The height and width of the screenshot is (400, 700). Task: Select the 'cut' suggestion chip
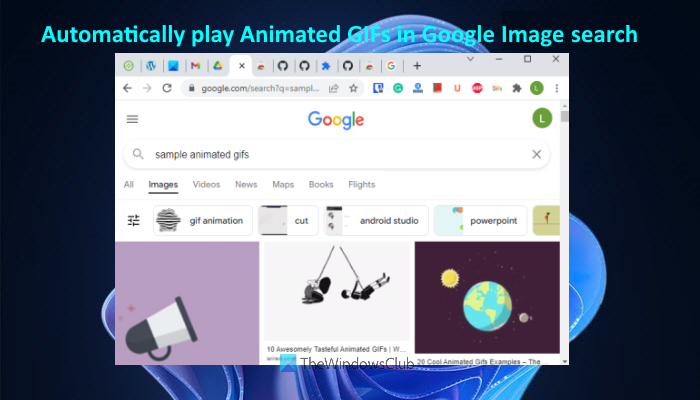click(x=288, y=221)
